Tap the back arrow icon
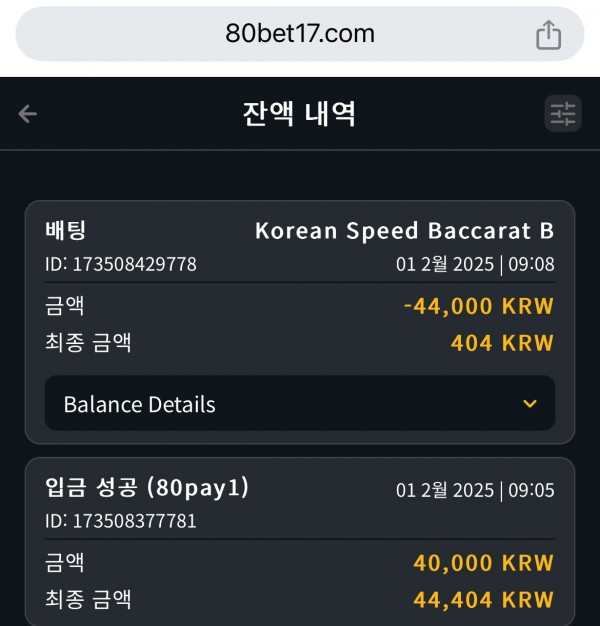This screenshot has width=600, height=626. pos(28,114)
